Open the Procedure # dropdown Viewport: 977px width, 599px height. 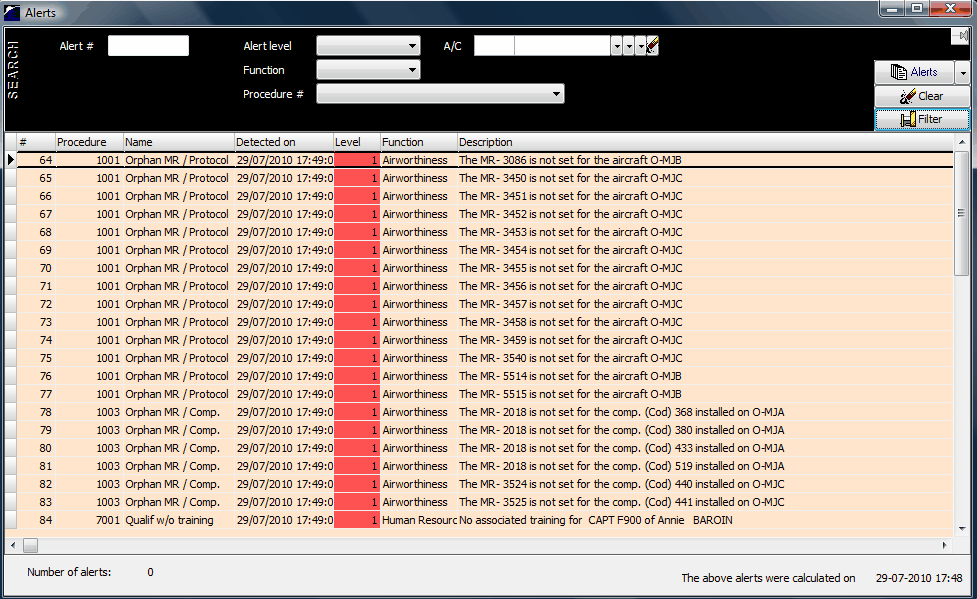pyautogui.click(x=441, y=94)
